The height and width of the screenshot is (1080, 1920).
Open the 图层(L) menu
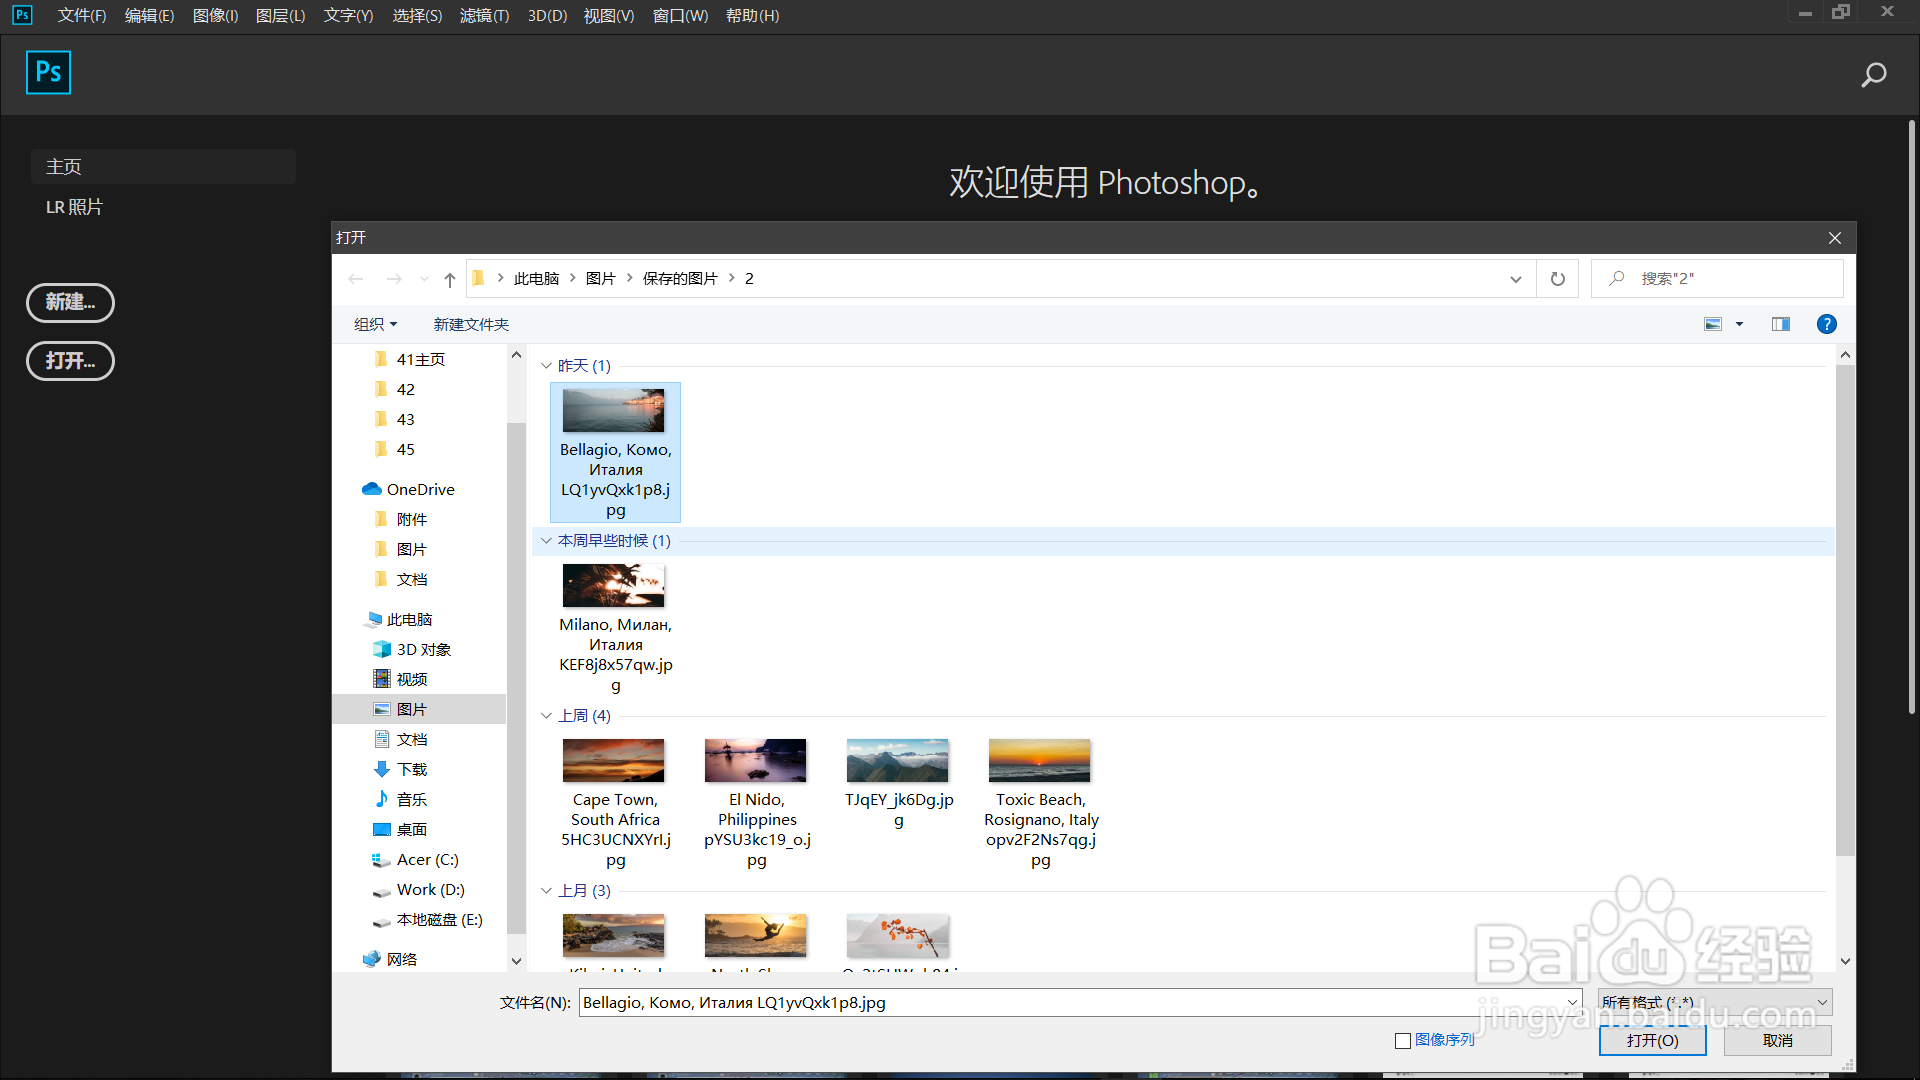[x=280, y=15]
